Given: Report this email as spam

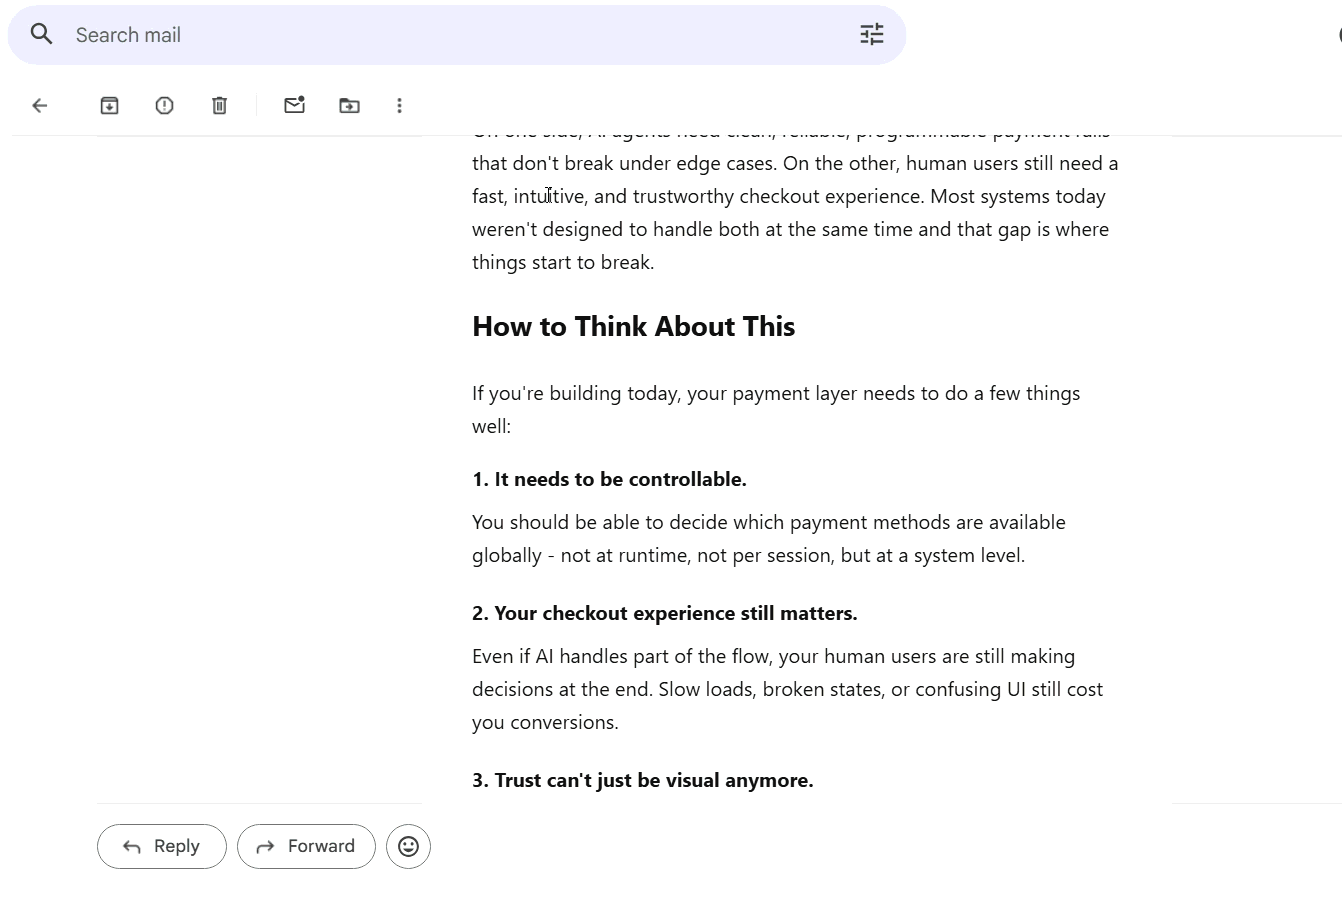Looking at the screenshot, I should [x=165, y=105].
